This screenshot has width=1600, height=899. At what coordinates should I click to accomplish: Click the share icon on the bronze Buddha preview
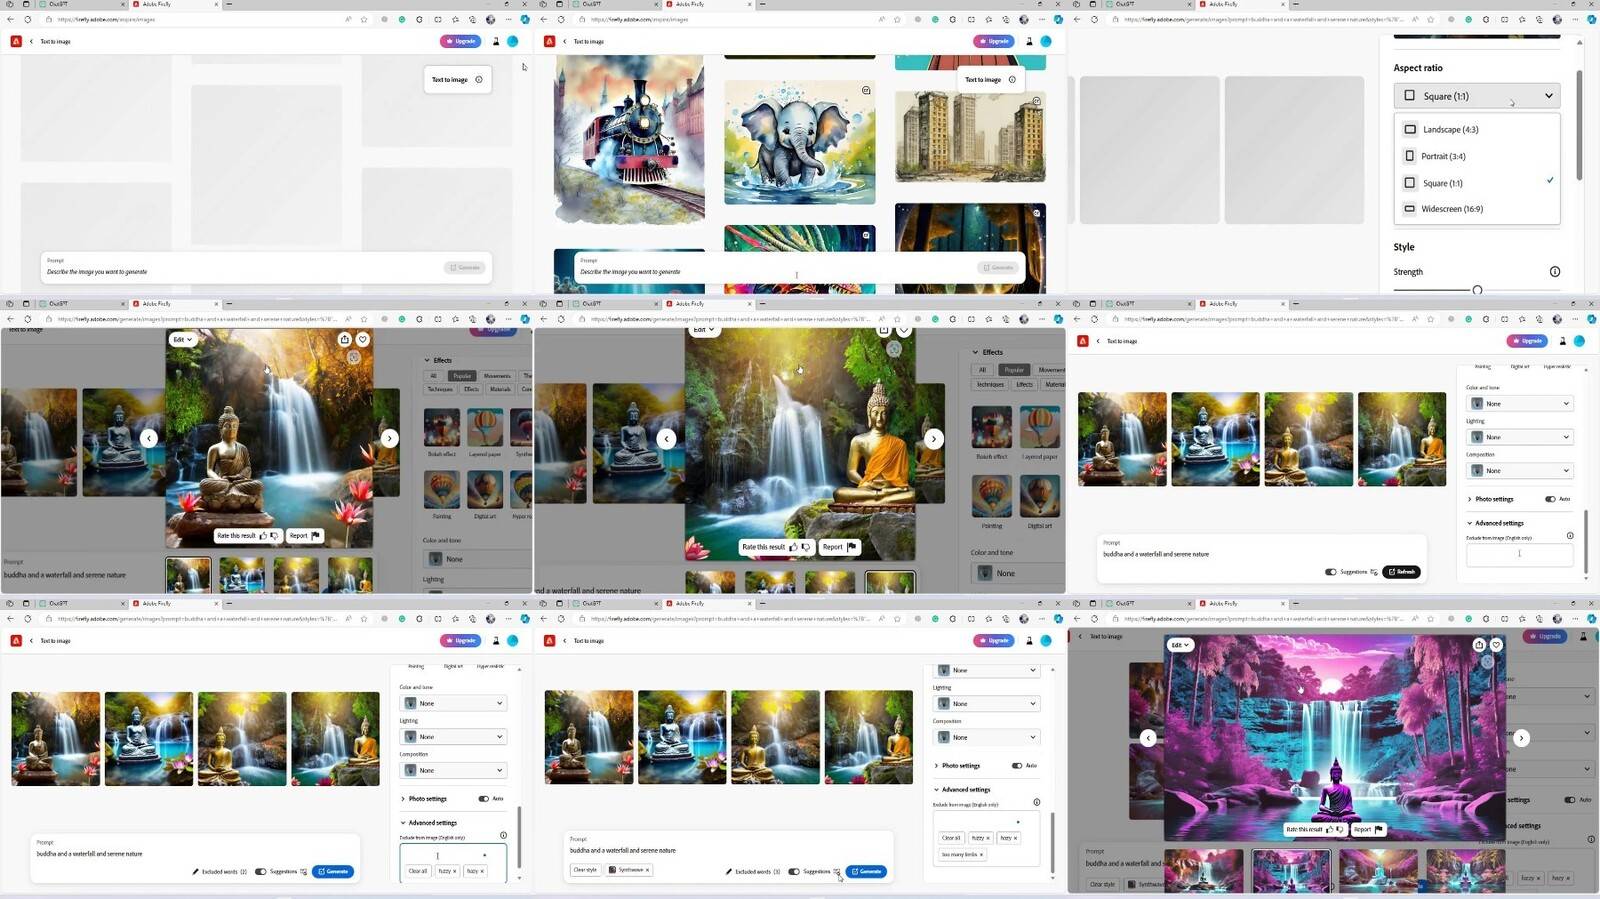point(345,340)
